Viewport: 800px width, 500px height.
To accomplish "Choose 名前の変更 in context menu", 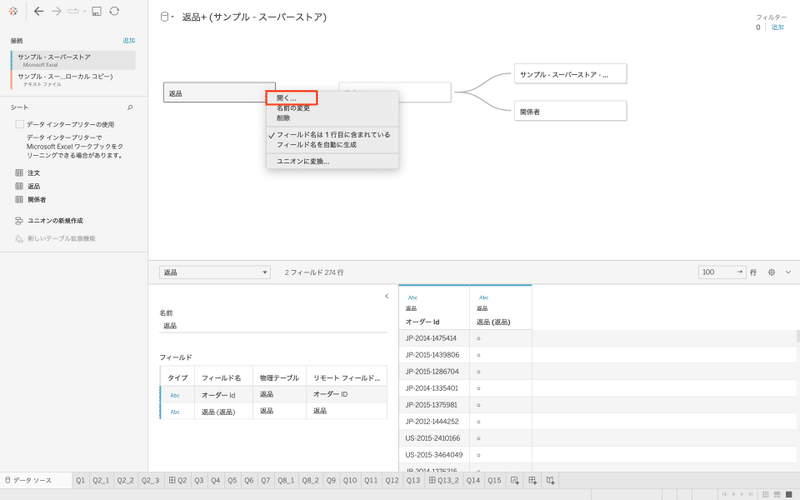I will (x=293, y=108).
